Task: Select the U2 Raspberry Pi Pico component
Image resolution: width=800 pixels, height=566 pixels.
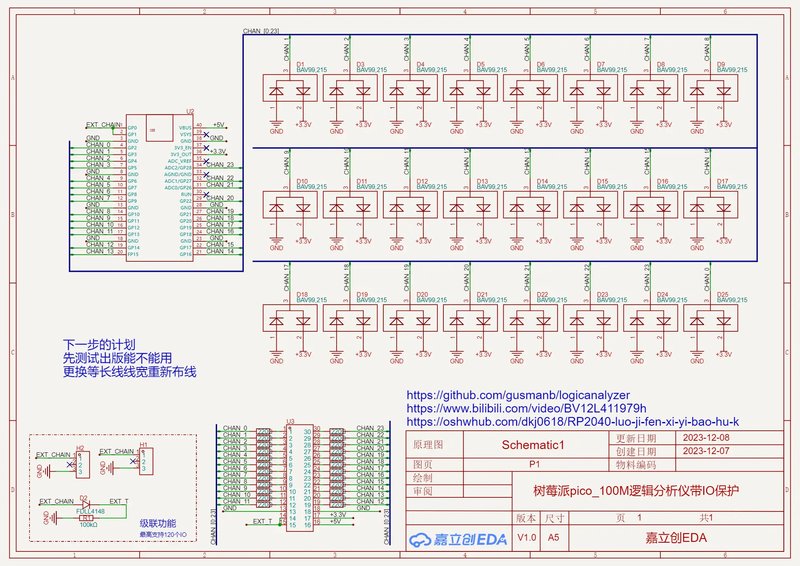Action: 159,187
